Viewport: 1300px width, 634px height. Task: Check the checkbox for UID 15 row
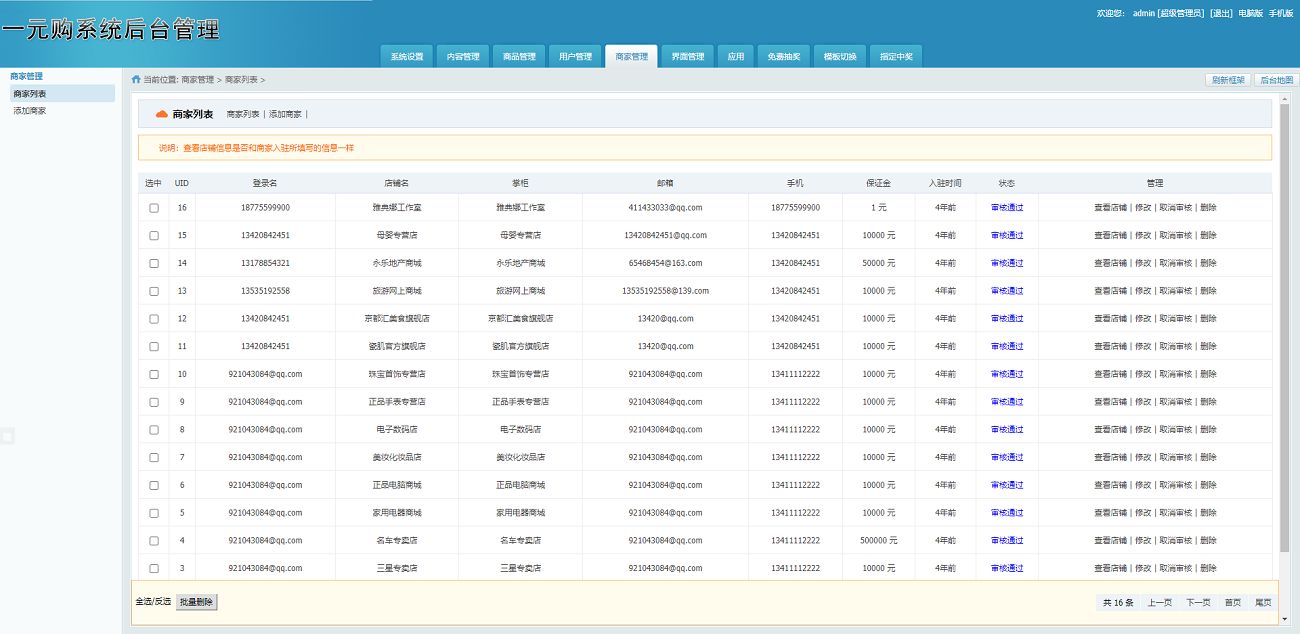point(154,236)
